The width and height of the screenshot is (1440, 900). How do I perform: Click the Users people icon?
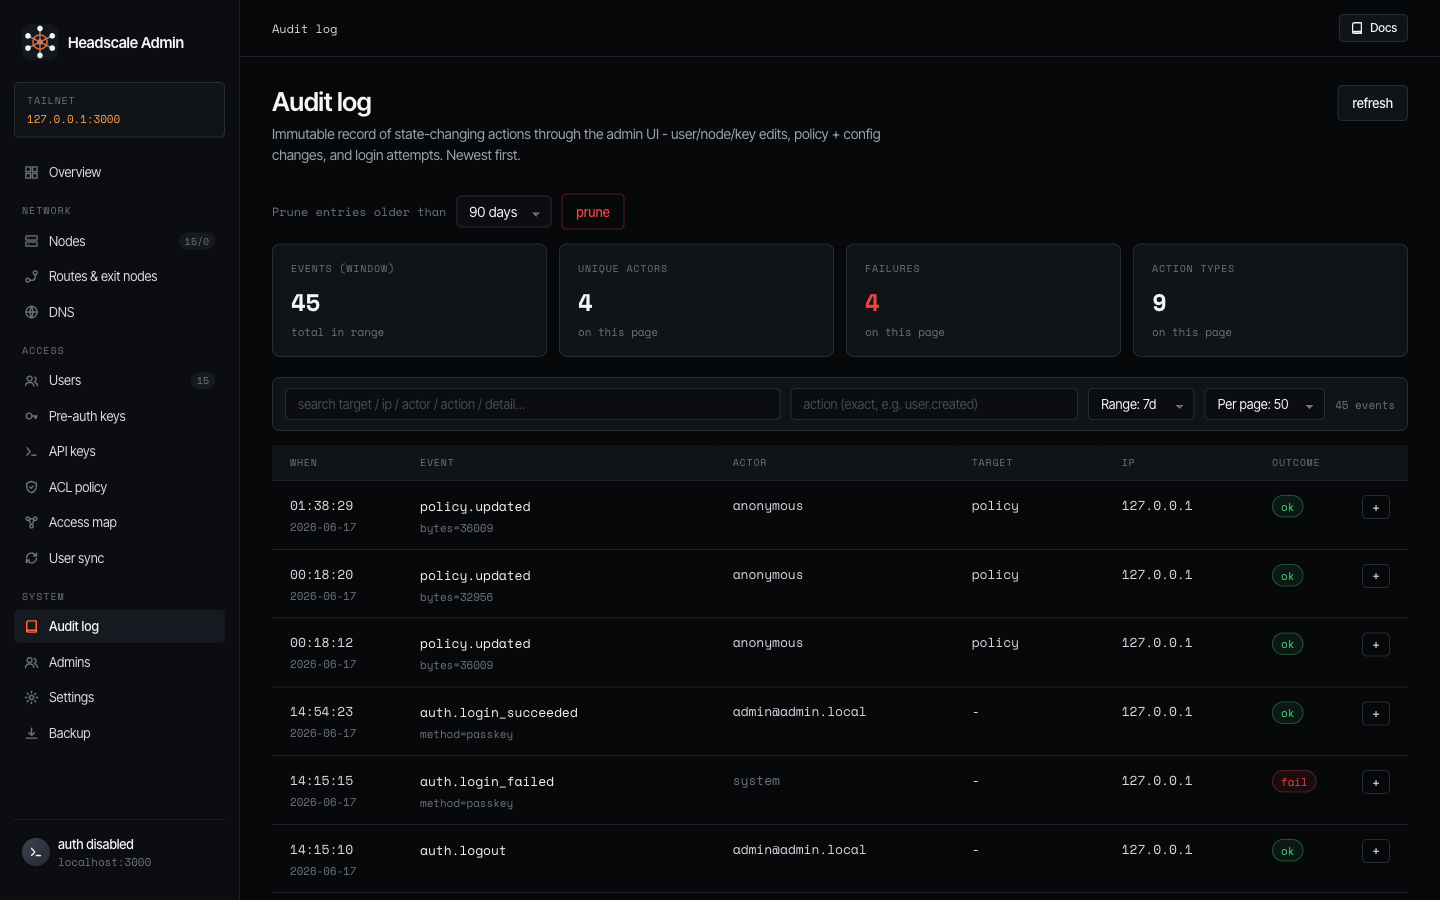tap(31, 381)
